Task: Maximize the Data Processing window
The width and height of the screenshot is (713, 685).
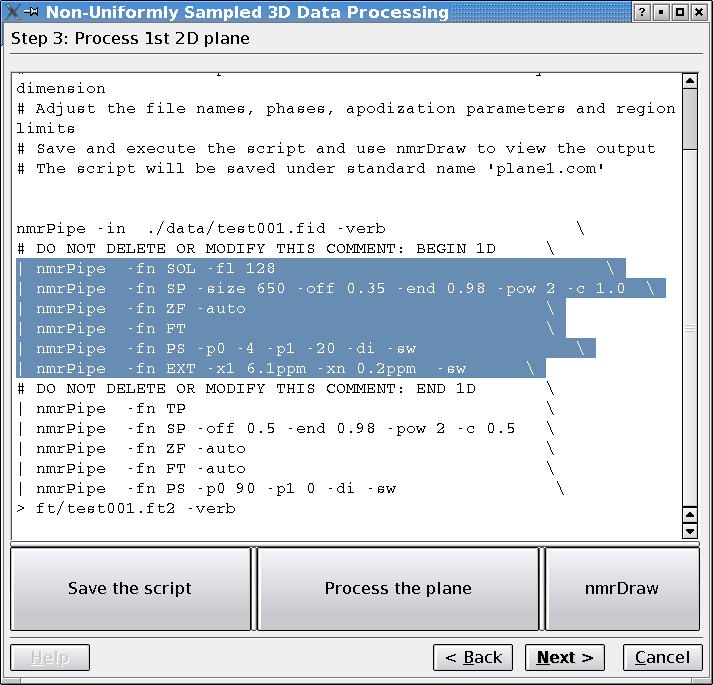Action: 680,12
